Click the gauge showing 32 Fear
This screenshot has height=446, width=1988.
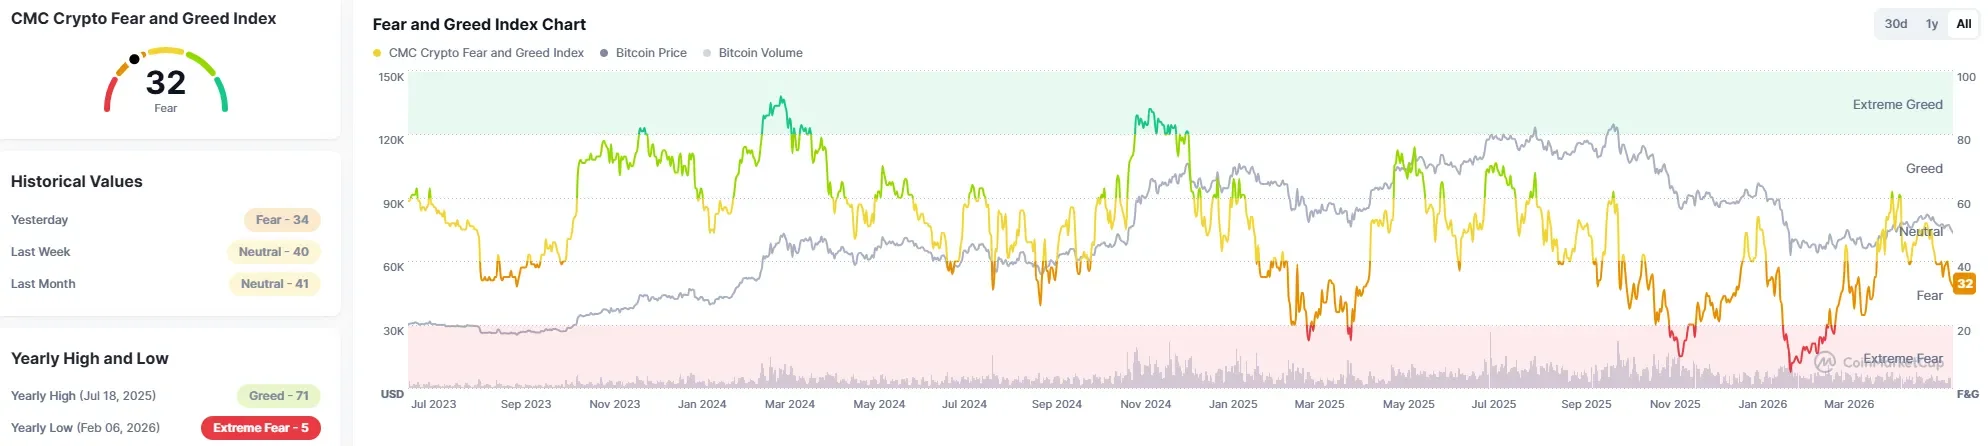[x=166, y=80]
